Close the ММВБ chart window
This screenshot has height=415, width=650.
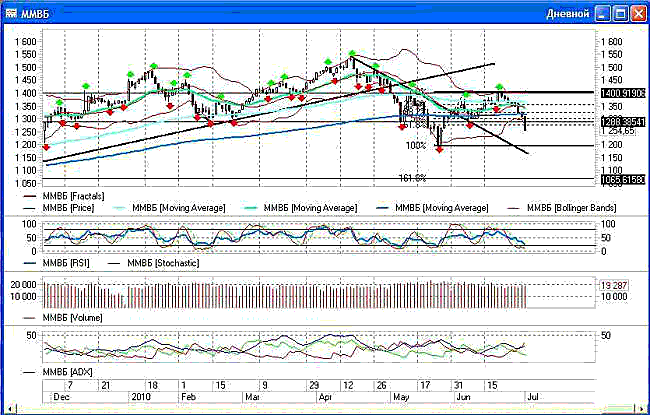pos(638,14)
